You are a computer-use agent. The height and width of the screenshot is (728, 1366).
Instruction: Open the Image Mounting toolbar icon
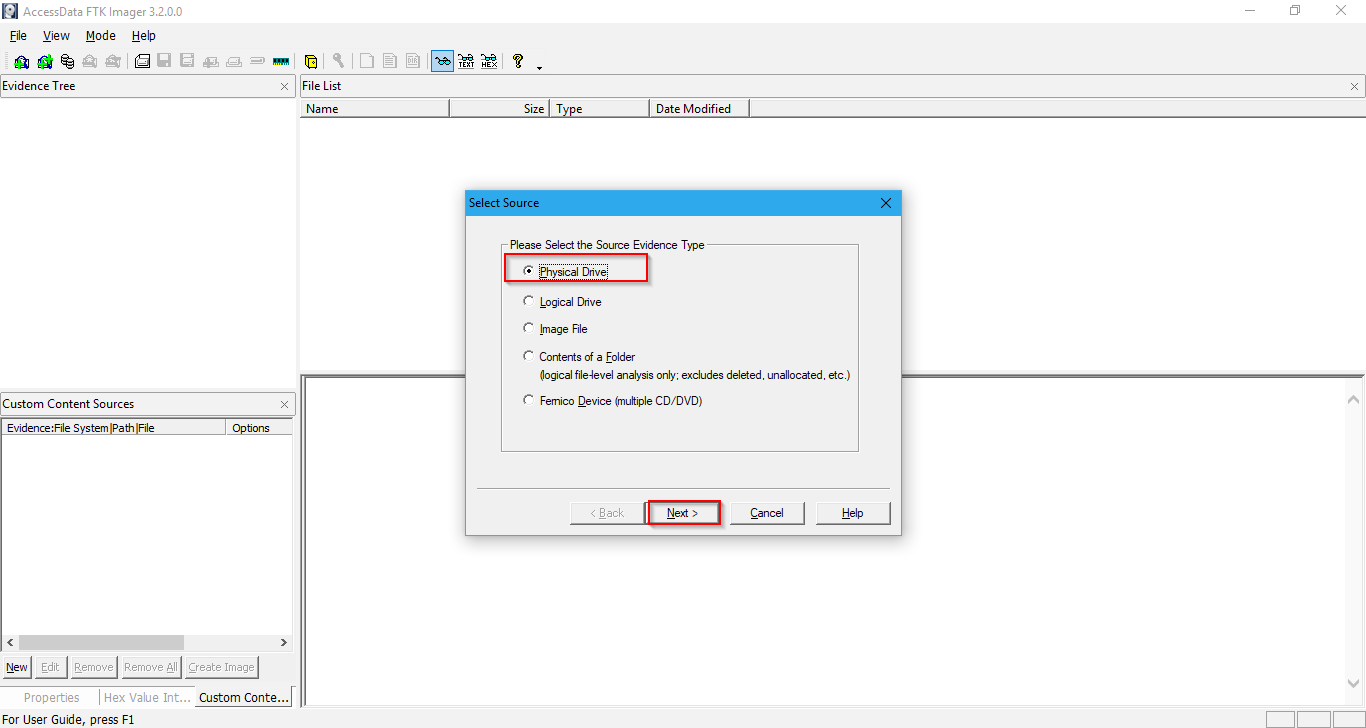(x=68, y=61)
